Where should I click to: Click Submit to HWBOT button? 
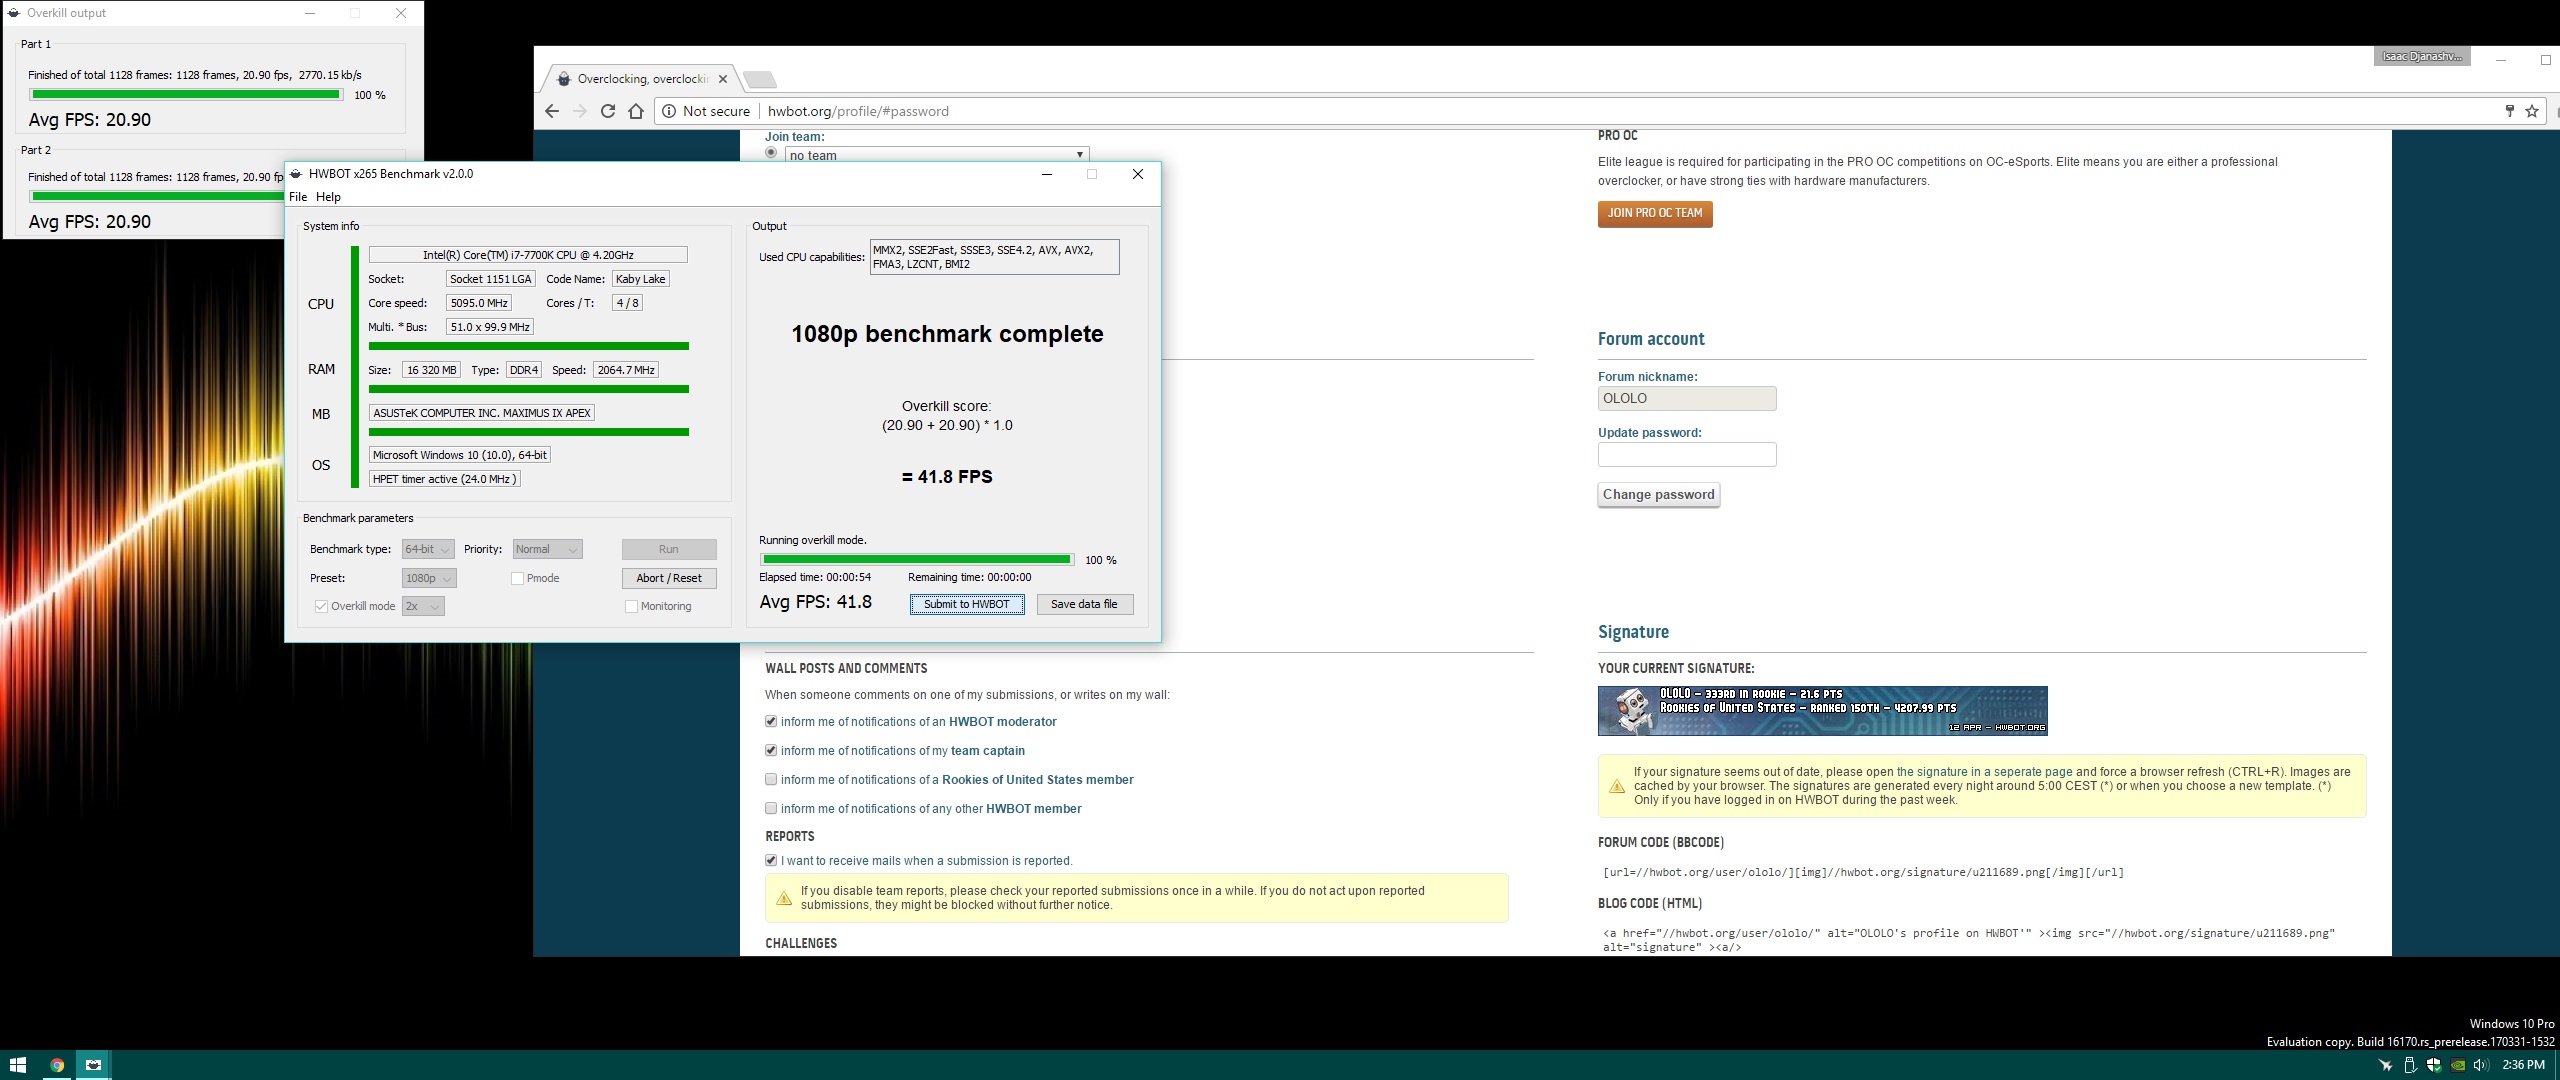[967, 604]
